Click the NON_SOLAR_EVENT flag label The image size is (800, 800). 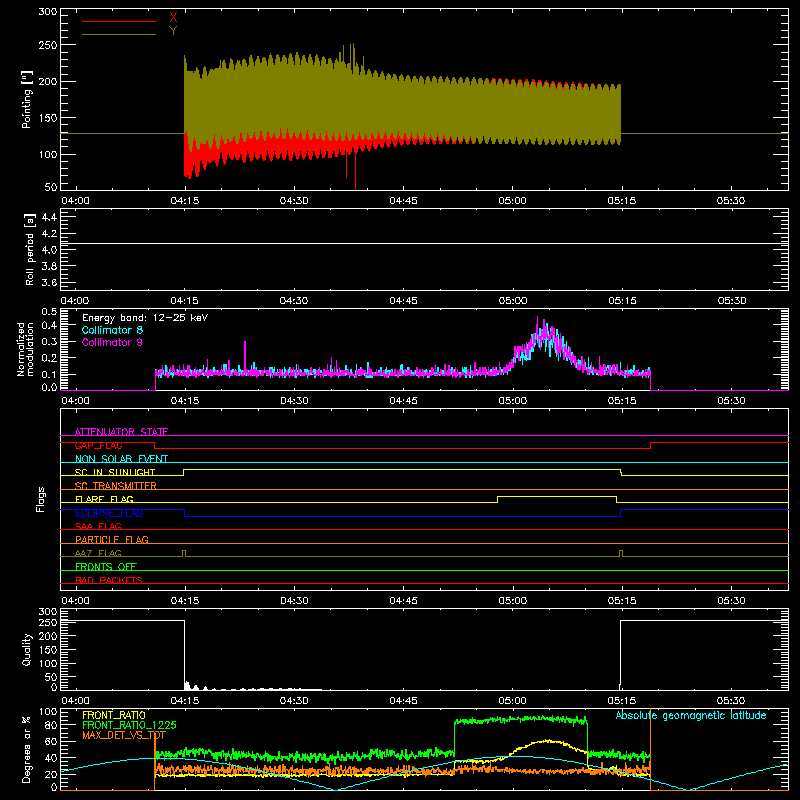(121, 459)
